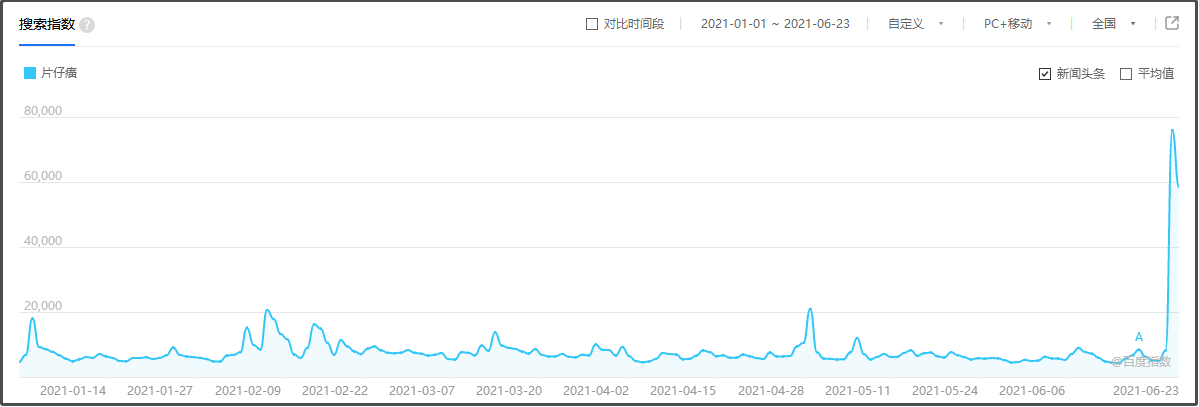Click the 2021-05-24 axis date label
The image size is (1199, 407).
tap(944, 390)
